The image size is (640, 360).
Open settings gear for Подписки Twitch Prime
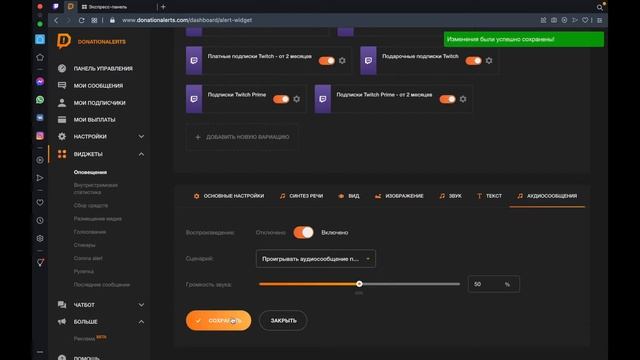297,99
